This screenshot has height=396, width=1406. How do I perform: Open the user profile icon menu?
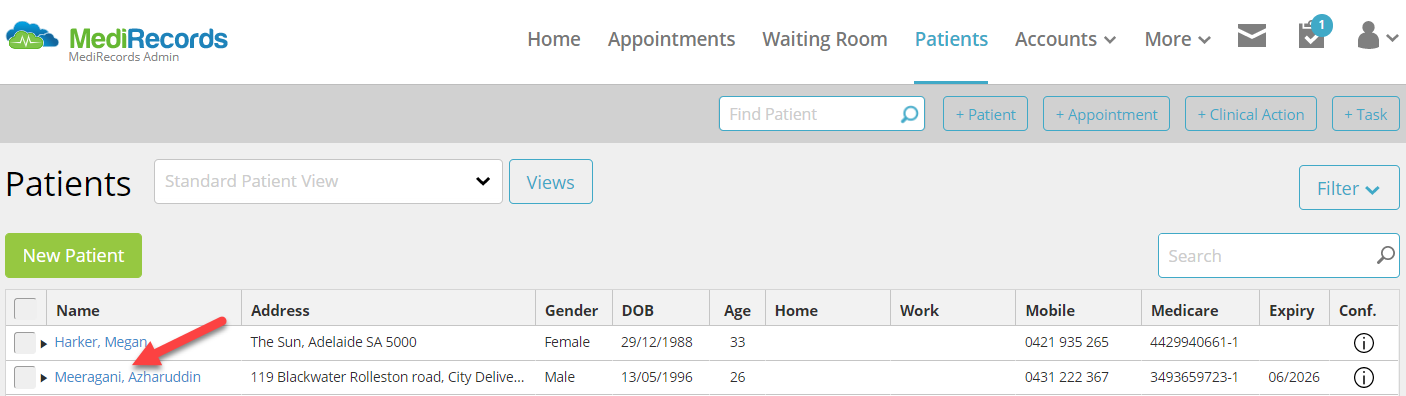[x=1377, y=36]
